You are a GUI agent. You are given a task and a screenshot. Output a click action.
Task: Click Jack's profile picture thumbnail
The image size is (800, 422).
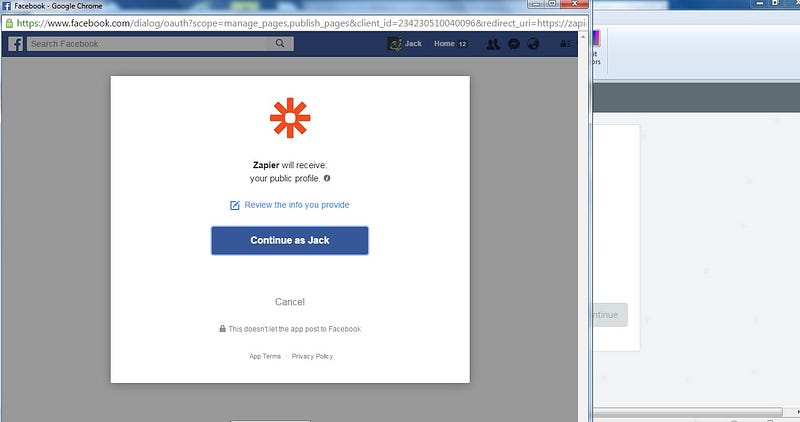[x=394, y=44]
